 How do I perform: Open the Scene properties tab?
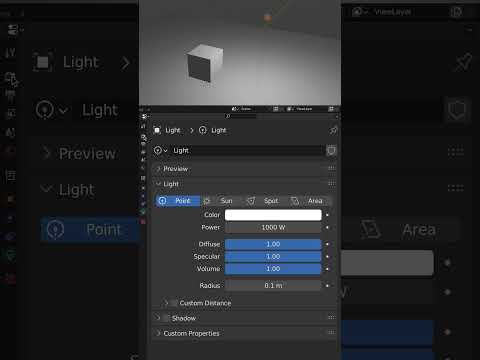[143, 160]
